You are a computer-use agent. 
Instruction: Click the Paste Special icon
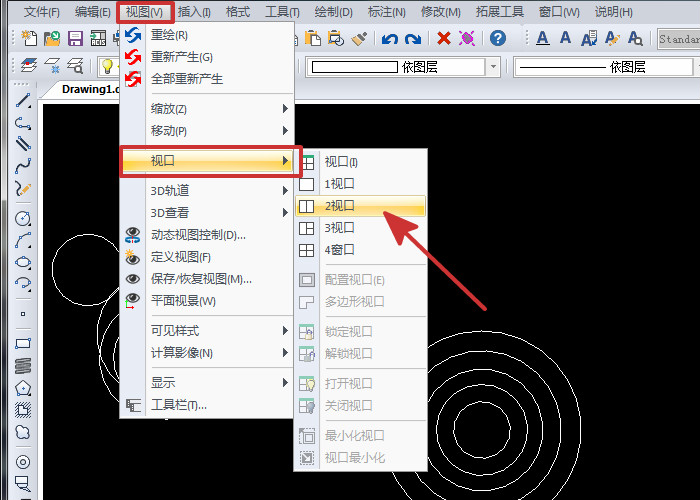336,38
